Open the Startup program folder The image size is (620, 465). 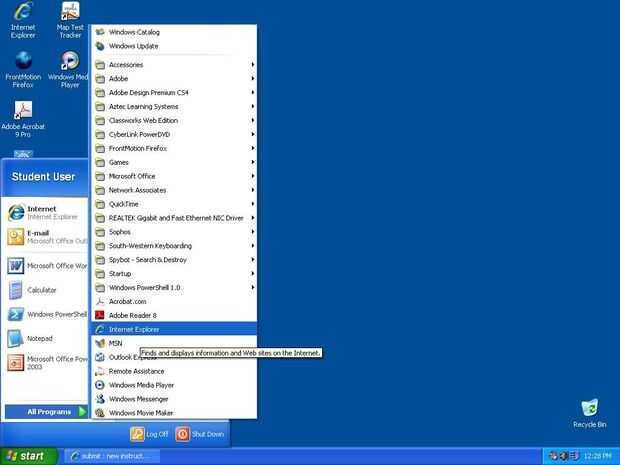pyautogui.click(x=174, y=274)
